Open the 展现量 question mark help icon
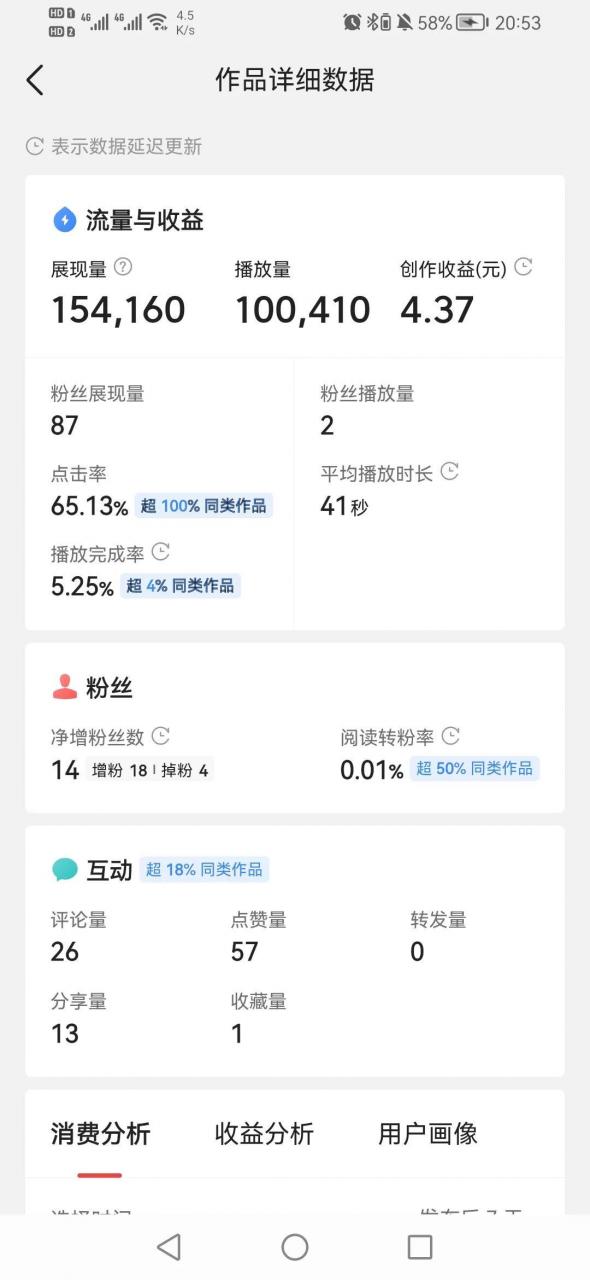 tap(120, 267)
